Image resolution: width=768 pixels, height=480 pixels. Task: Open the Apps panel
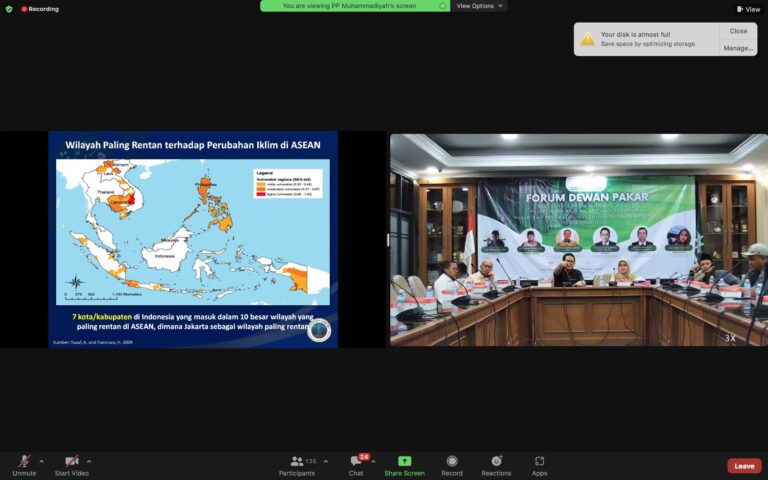(x=539, y=466)
